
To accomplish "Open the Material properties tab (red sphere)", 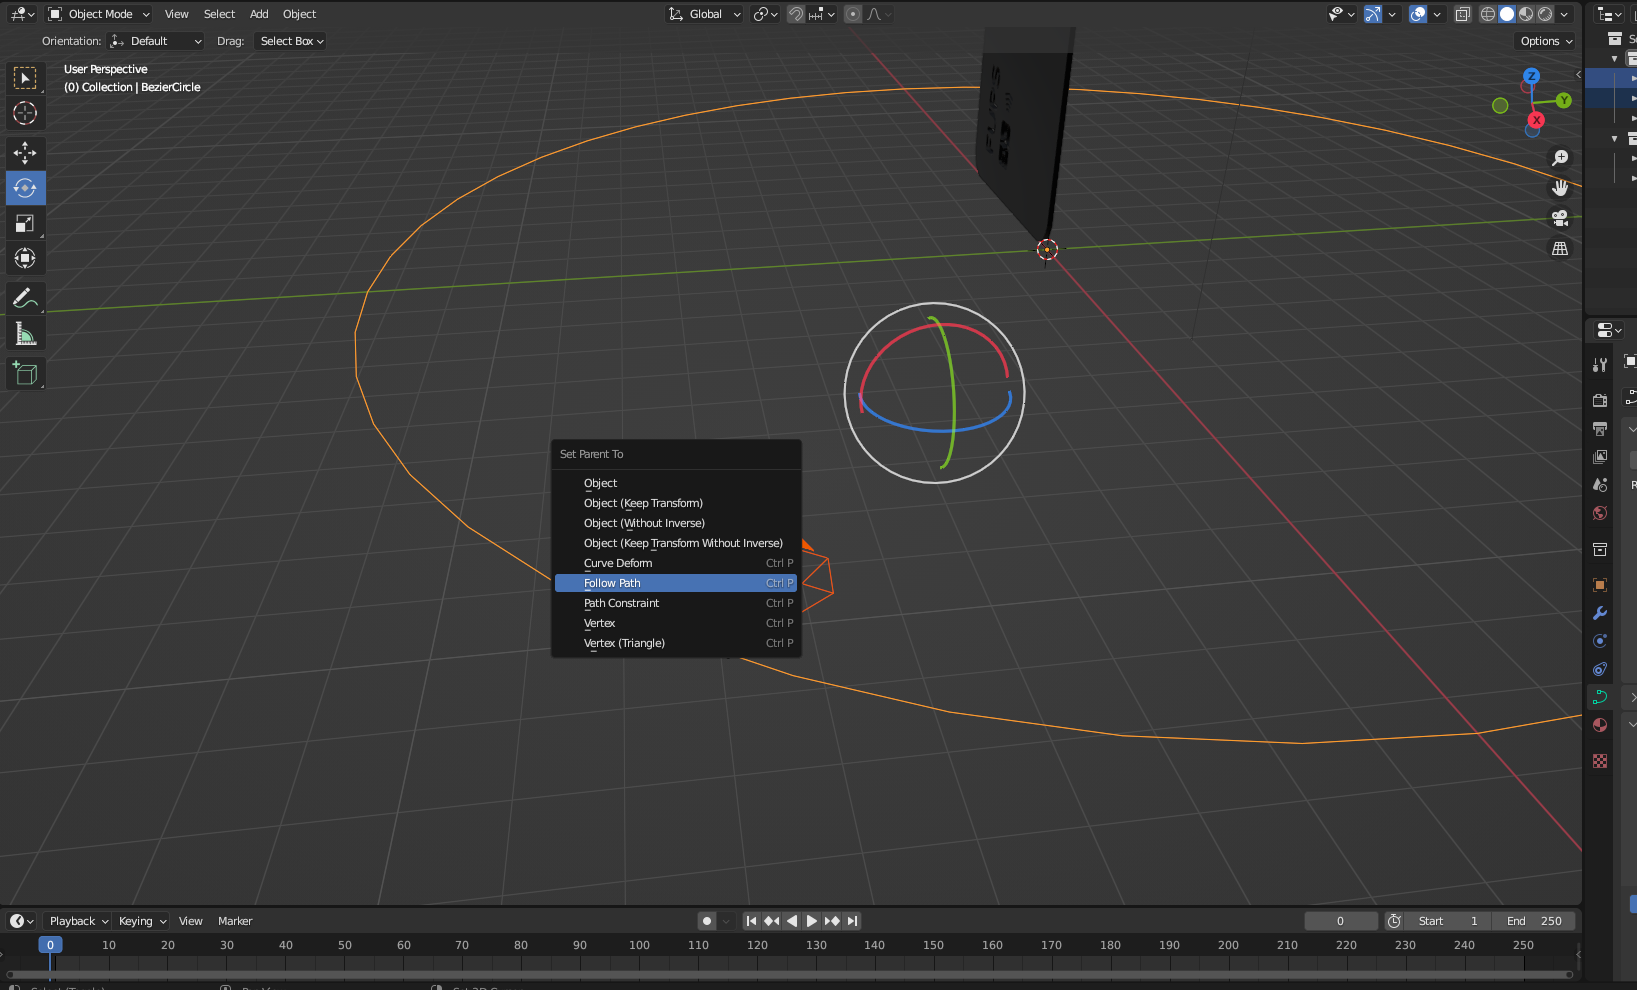I will coord(1600,725).
